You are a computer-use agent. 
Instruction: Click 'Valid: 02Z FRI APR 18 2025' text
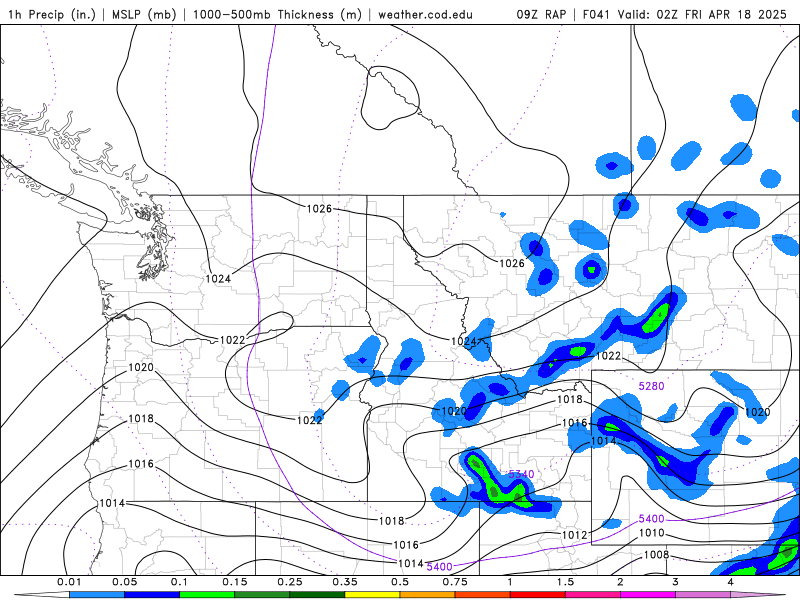click(x=702, y=14)
